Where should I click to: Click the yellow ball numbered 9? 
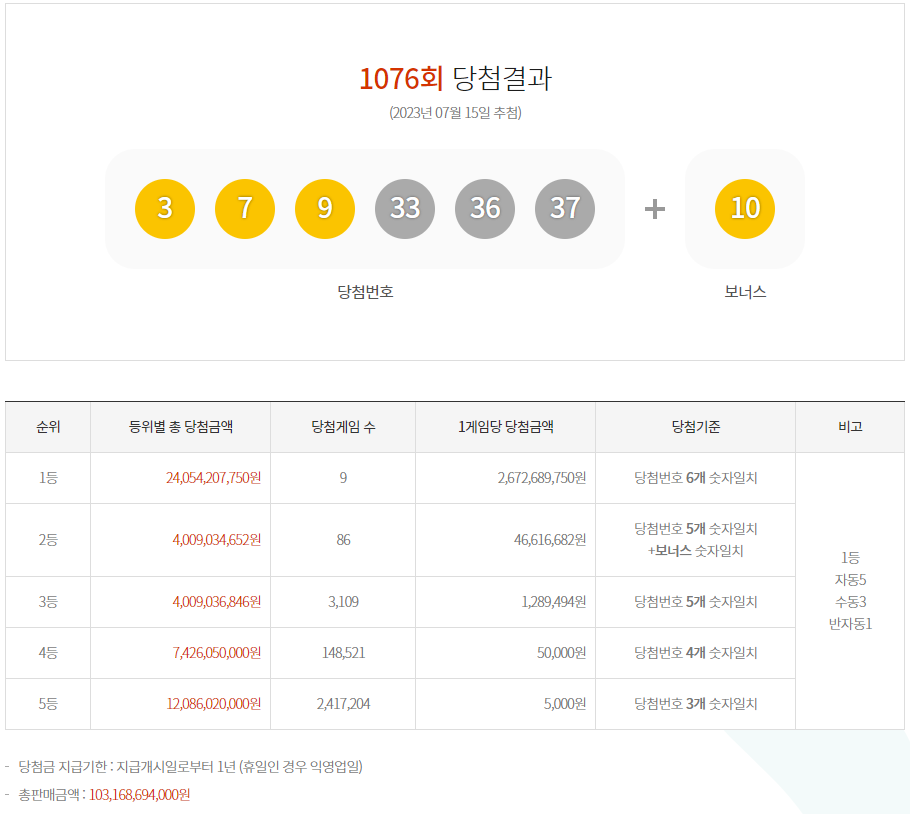click(325, 209)
